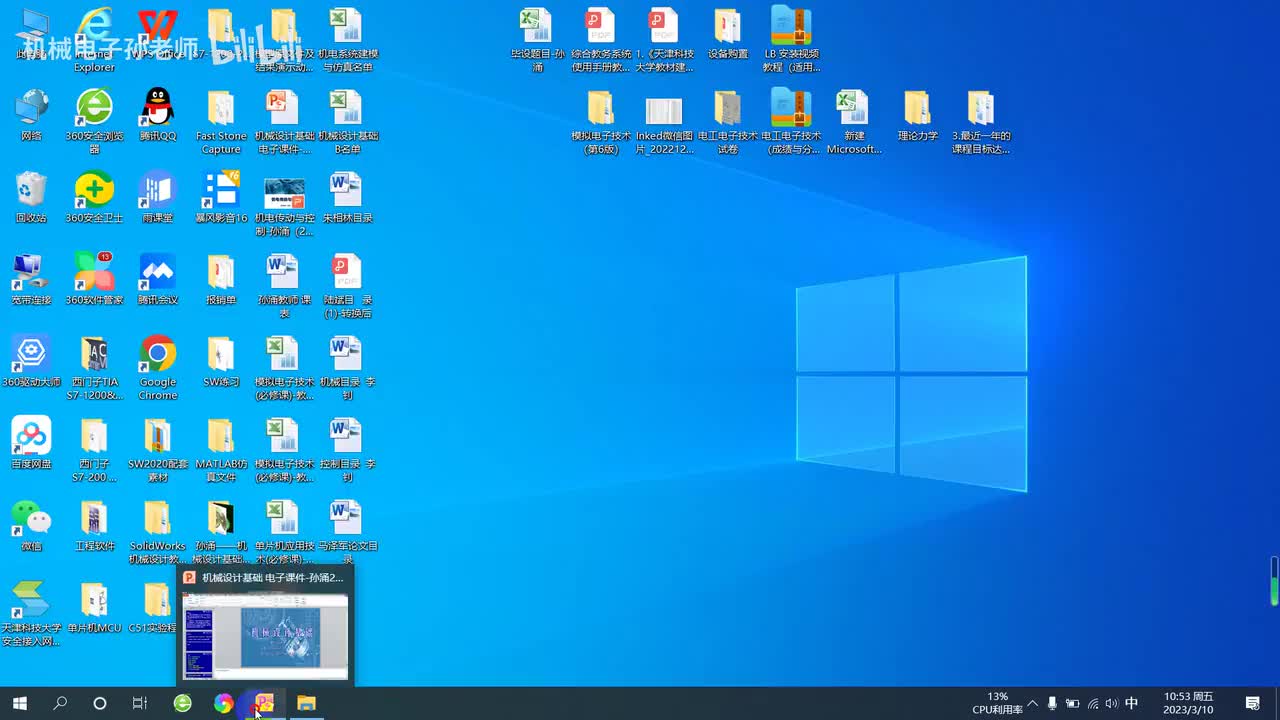Open the clock showing 10:53 周五

(x=1188, y=703)
